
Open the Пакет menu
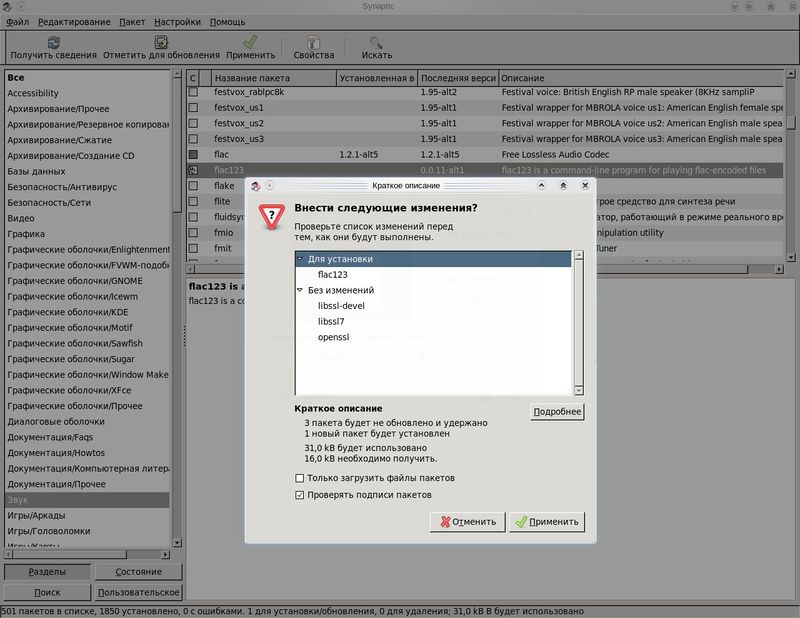pos(132,22)
